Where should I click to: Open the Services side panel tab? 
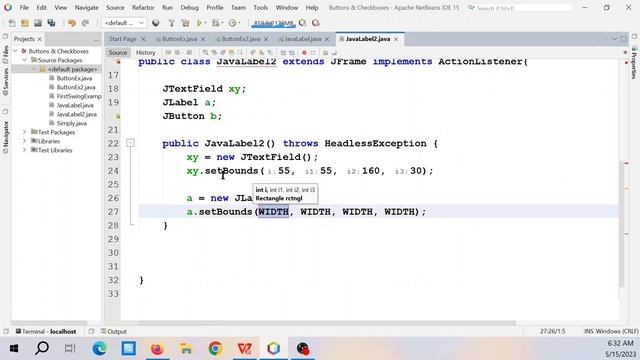5,81
